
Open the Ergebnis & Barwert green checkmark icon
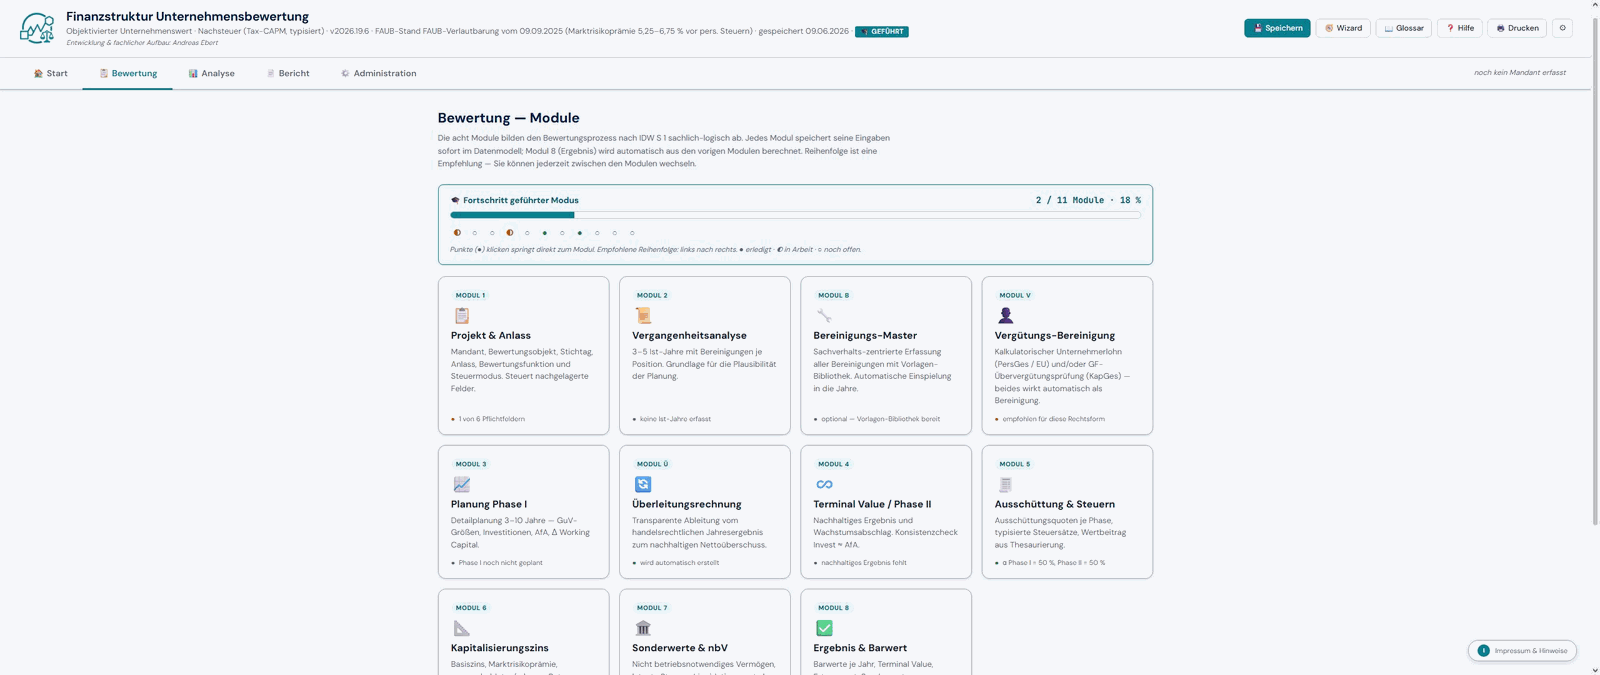(x=824, y=628)
